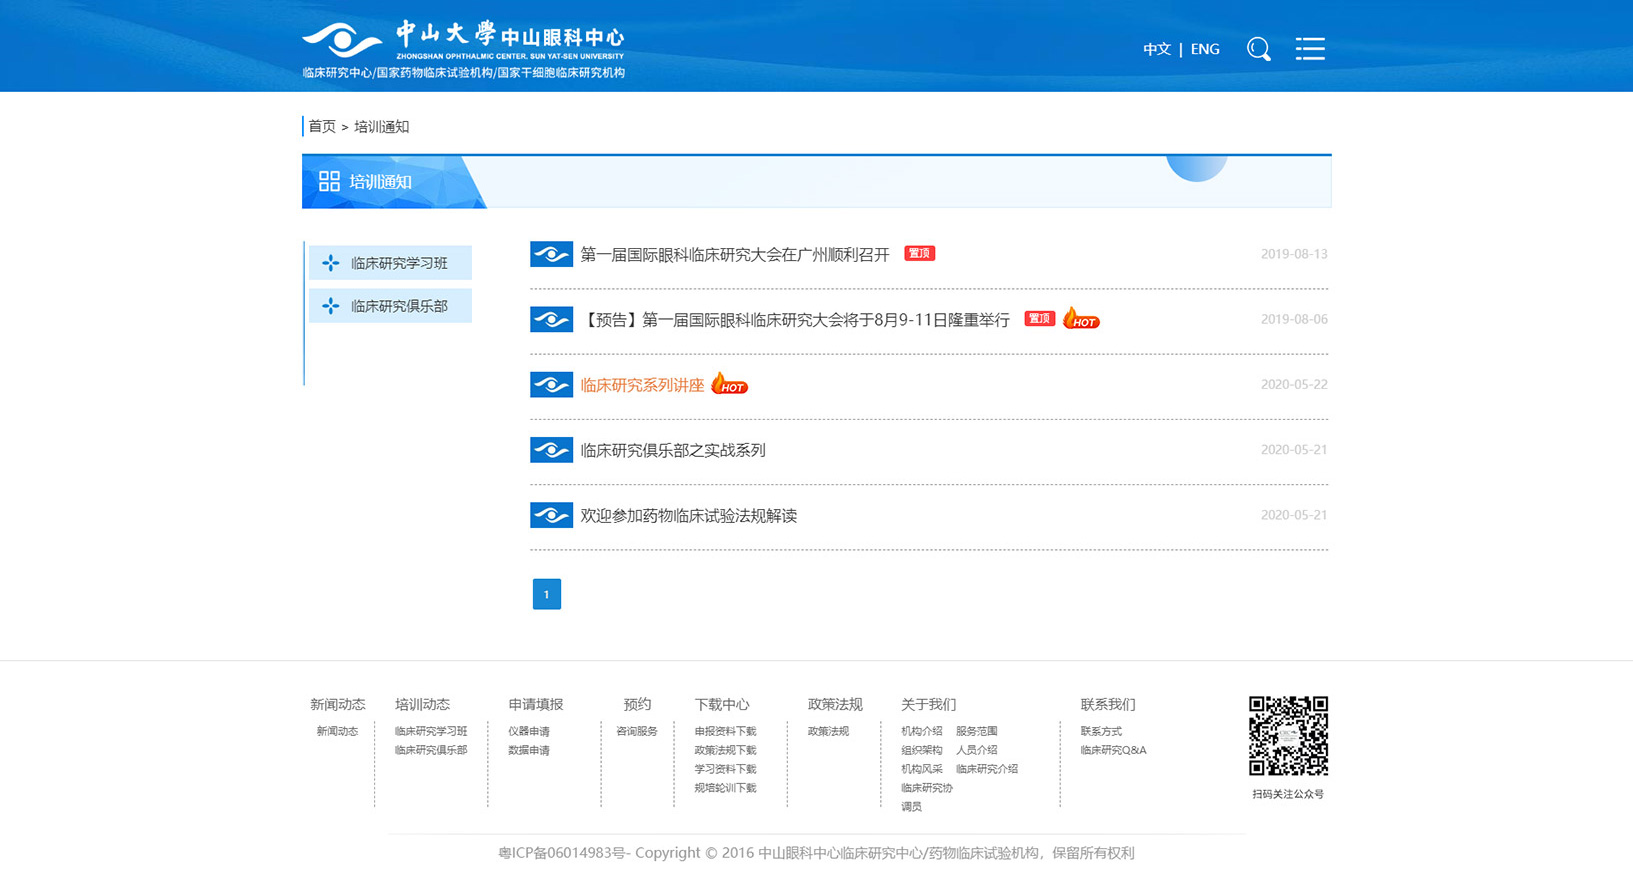This screenshot has width=1633, height=880.
Task: Click the eye icon beside 临床研究系列讲座
Action: coord(551,385)
